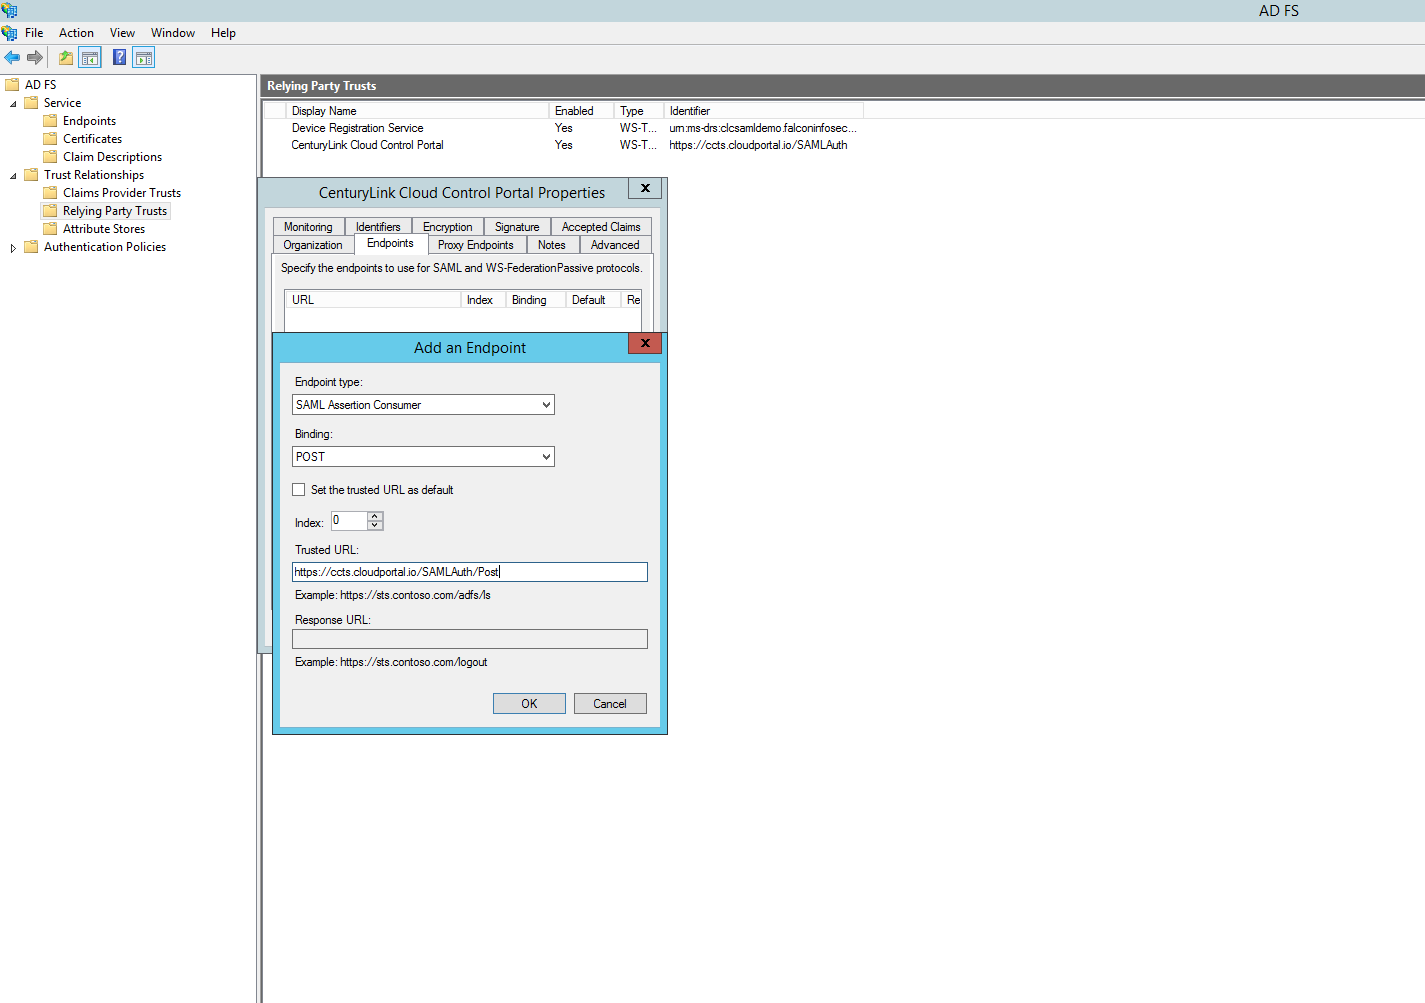Select Authentication Policies tree item

105,247
